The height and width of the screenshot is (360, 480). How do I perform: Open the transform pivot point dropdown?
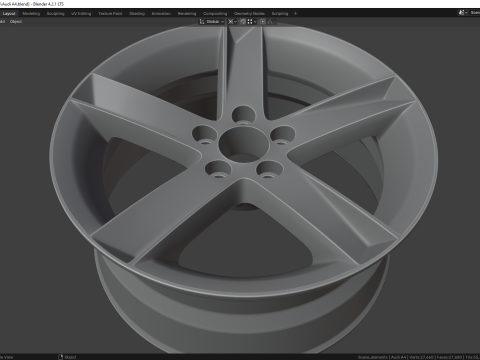pyautogui.click(x=232, y=22)
